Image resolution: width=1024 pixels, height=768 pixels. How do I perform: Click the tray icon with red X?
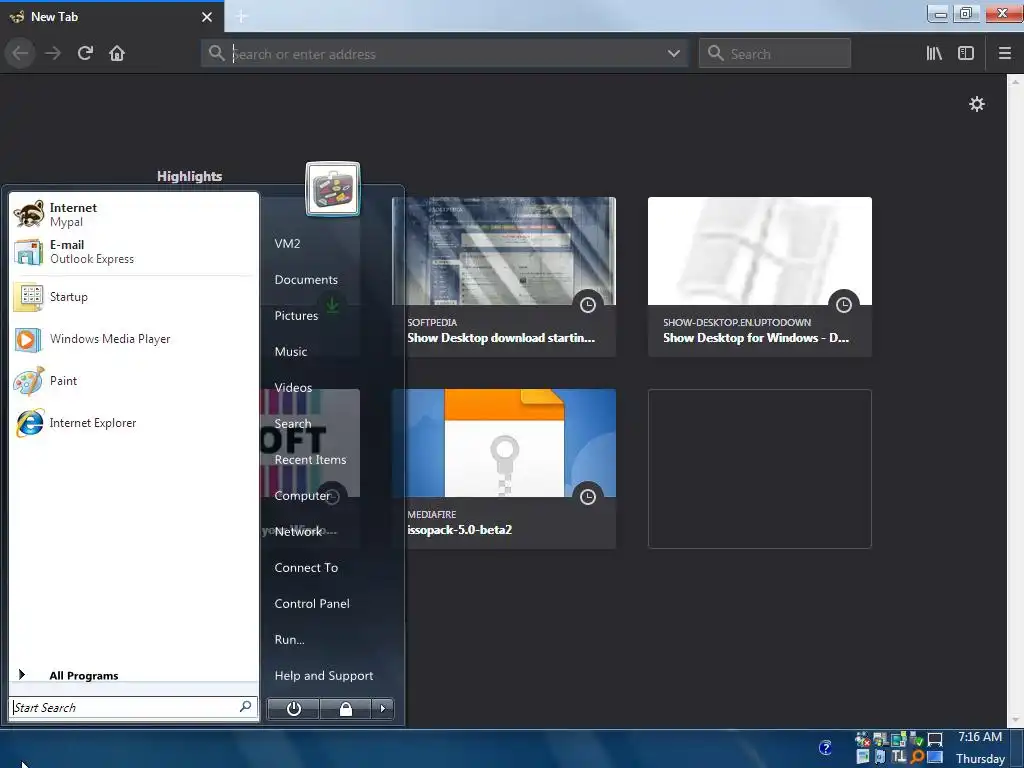[863, 740]
